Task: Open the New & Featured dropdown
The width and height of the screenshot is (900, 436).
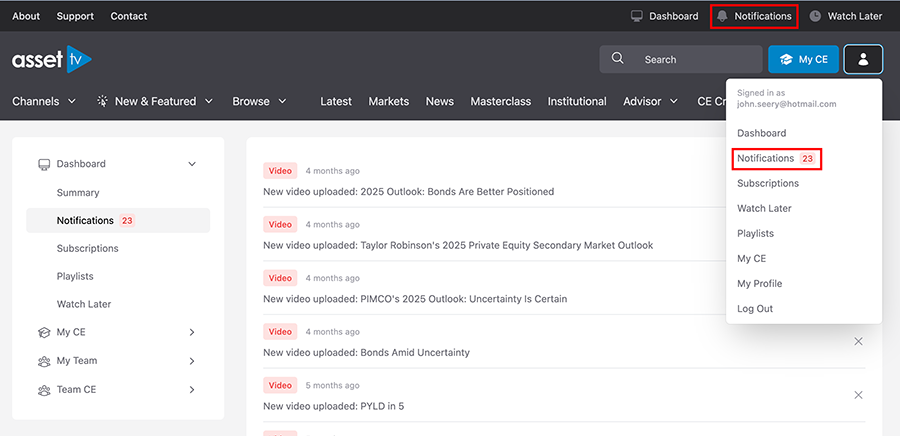Action: (155, 101)
